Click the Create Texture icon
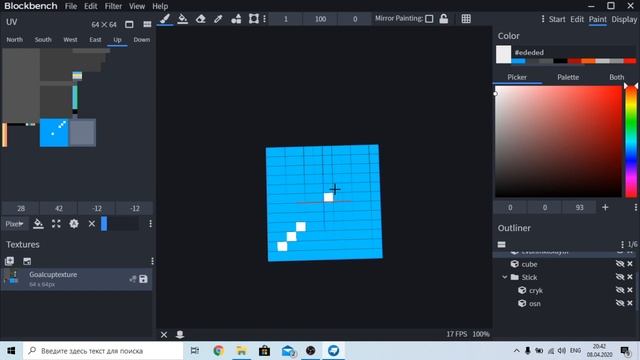640x360 pixels. 27,261
